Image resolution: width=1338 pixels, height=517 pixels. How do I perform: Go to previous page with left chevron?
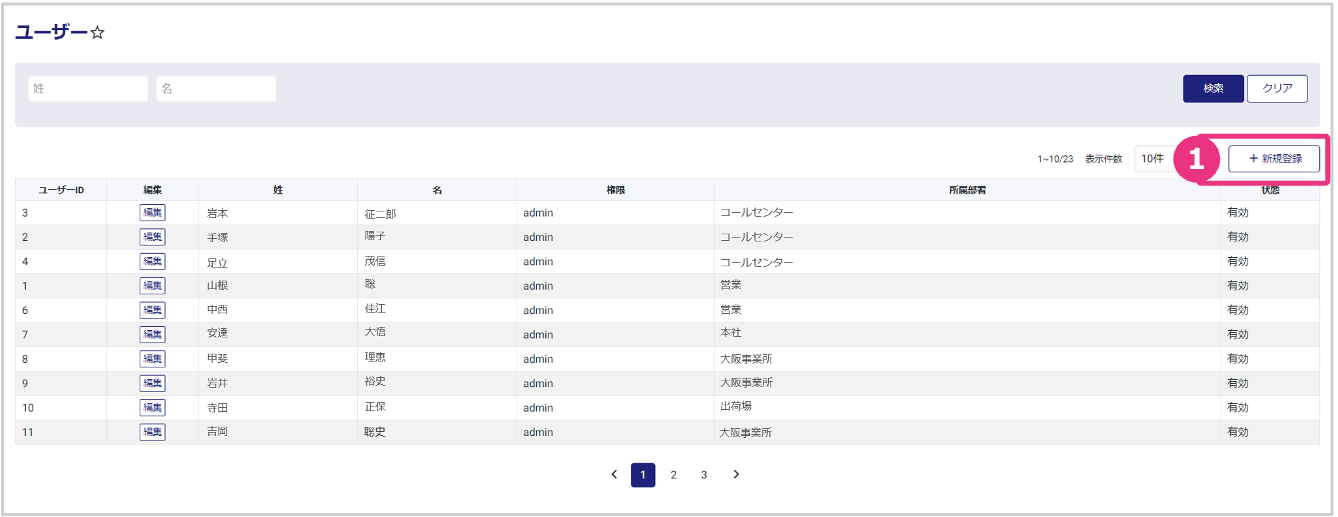(x=614, y=475)
